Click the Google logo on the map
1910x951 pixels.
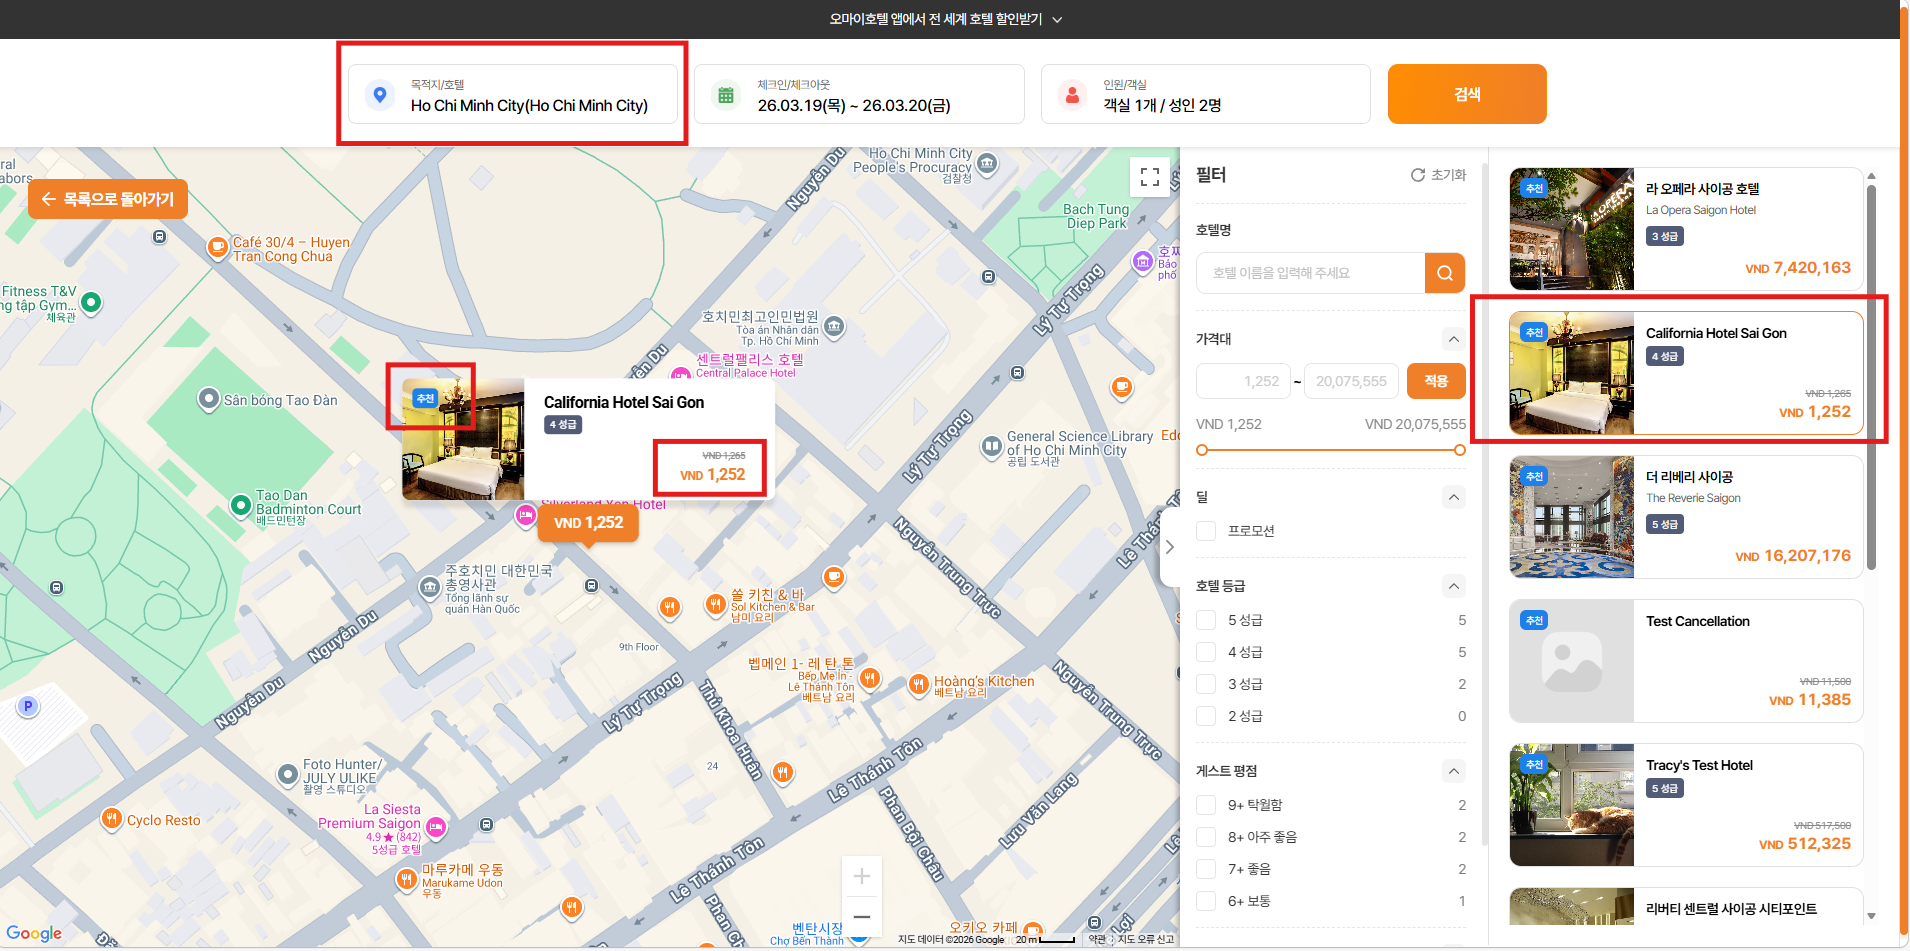[34, 933]
